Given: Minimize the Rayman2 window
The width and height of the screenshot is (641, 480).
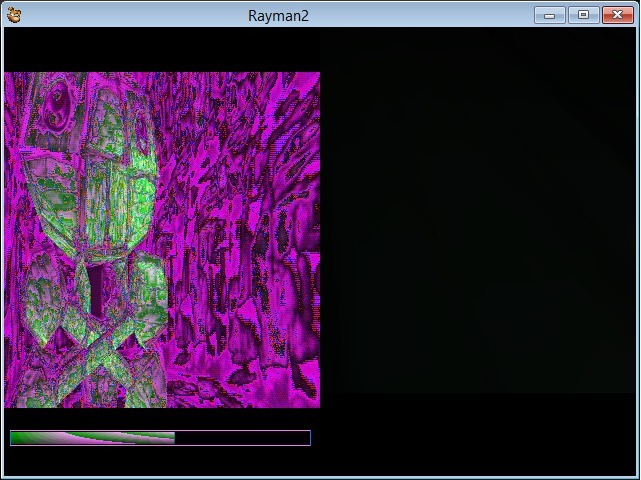Looking at the screenshot, I should (x=549, y=15).
